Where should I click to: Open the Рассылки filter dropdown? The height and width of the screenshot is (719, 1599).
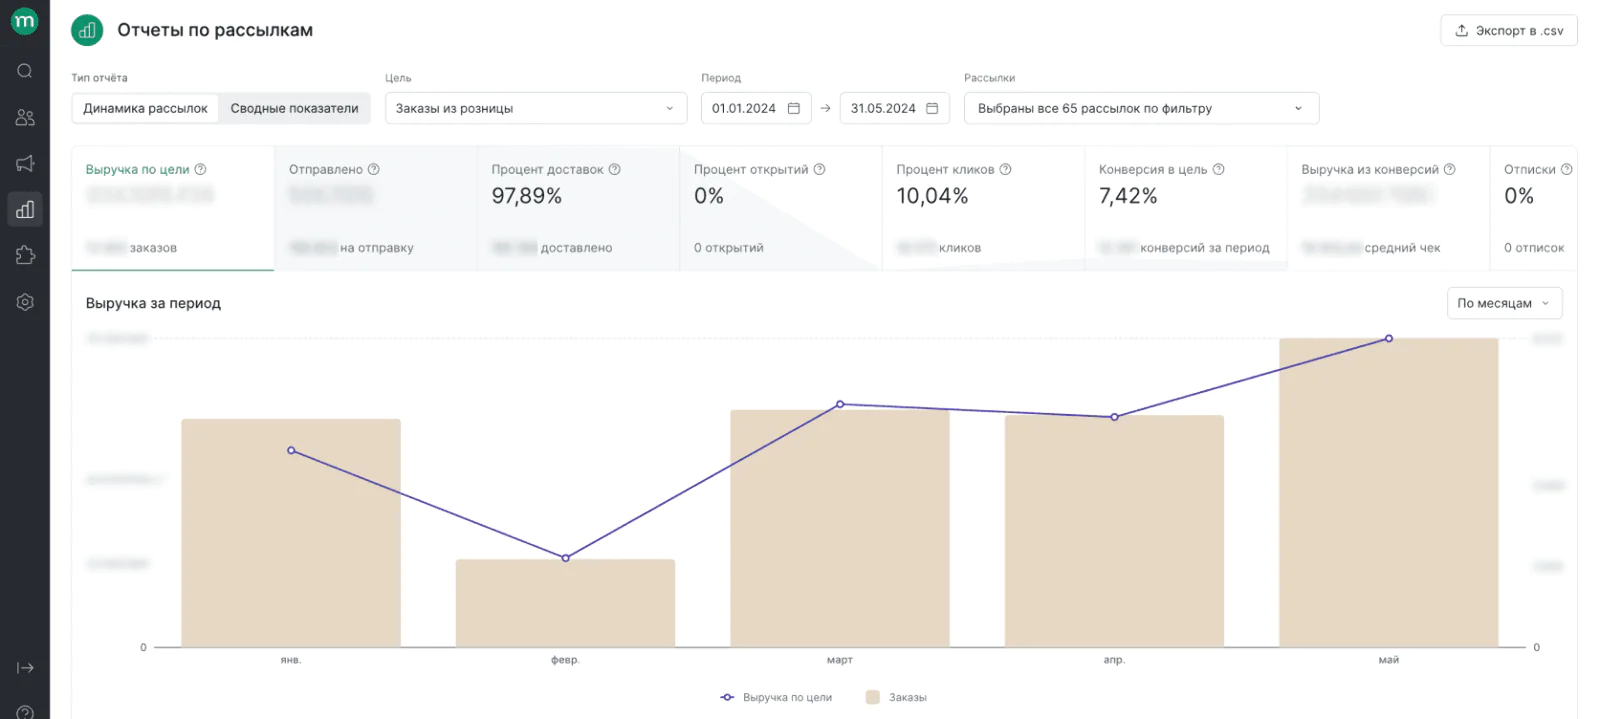coord(1141,108)
